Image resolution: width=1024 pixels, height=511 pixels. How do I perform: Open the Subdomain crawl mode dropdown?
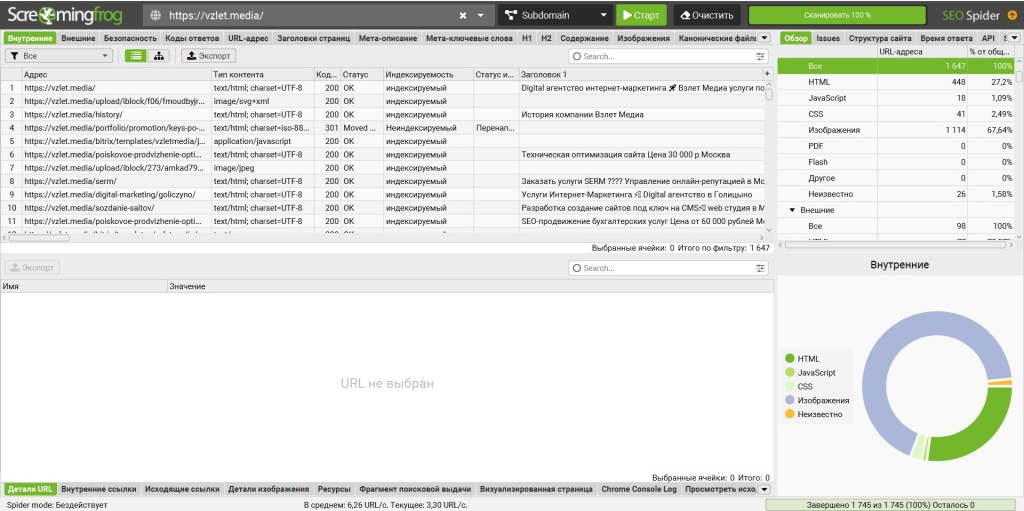(554, 15)
